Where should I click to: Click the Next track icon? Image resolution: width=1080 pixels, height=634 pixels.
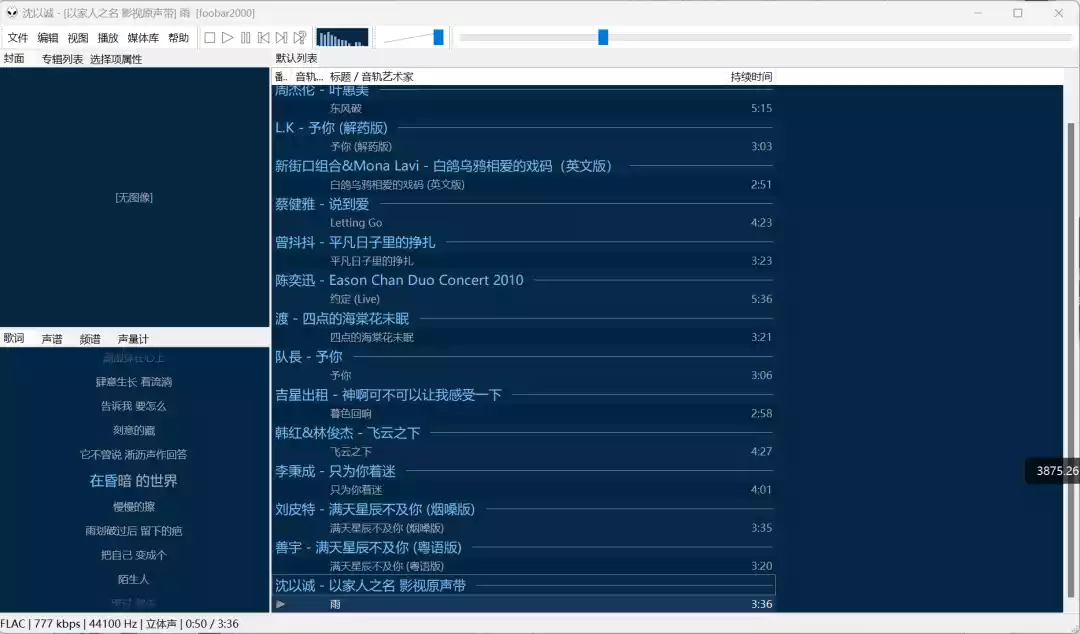click(x=281, y=37)
